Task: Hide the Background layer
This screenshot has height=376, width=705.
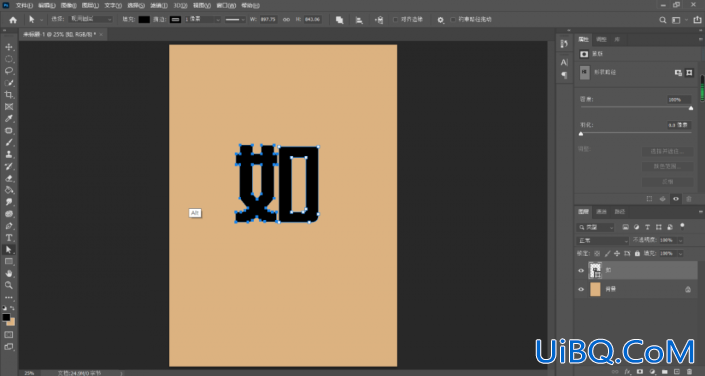Action: 581,289
